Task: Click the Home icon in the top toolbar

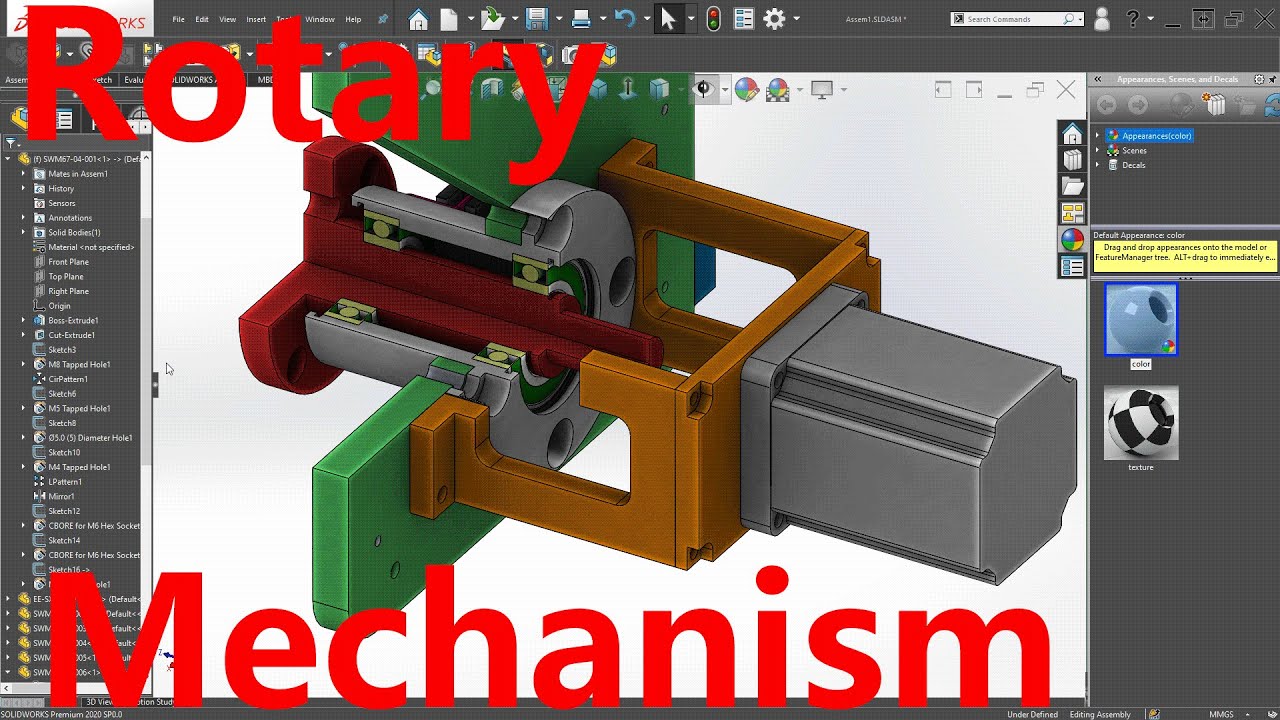Action: click(418, 19)
